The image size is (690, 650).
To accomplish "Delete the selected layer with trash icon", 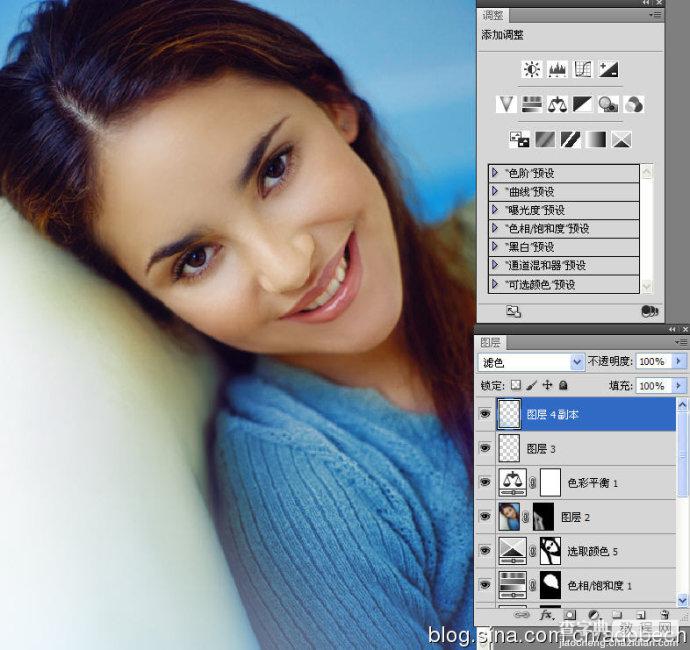I will pyautogui.click(x=664, y=615).
